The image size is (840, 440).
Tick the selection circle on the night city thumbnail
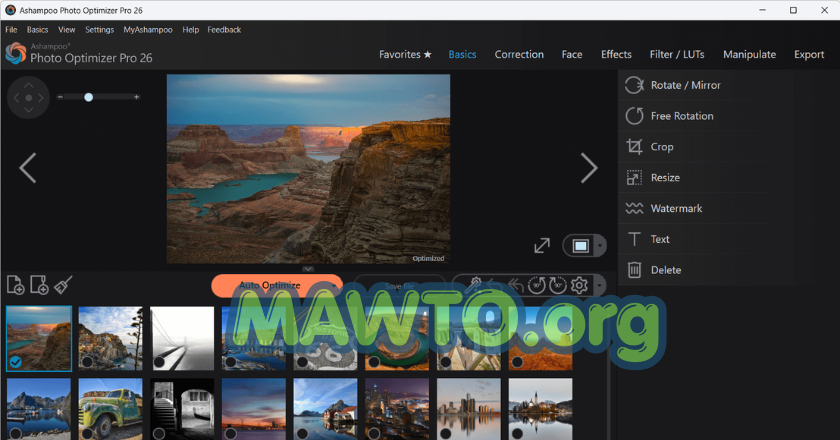coord(374,434)
